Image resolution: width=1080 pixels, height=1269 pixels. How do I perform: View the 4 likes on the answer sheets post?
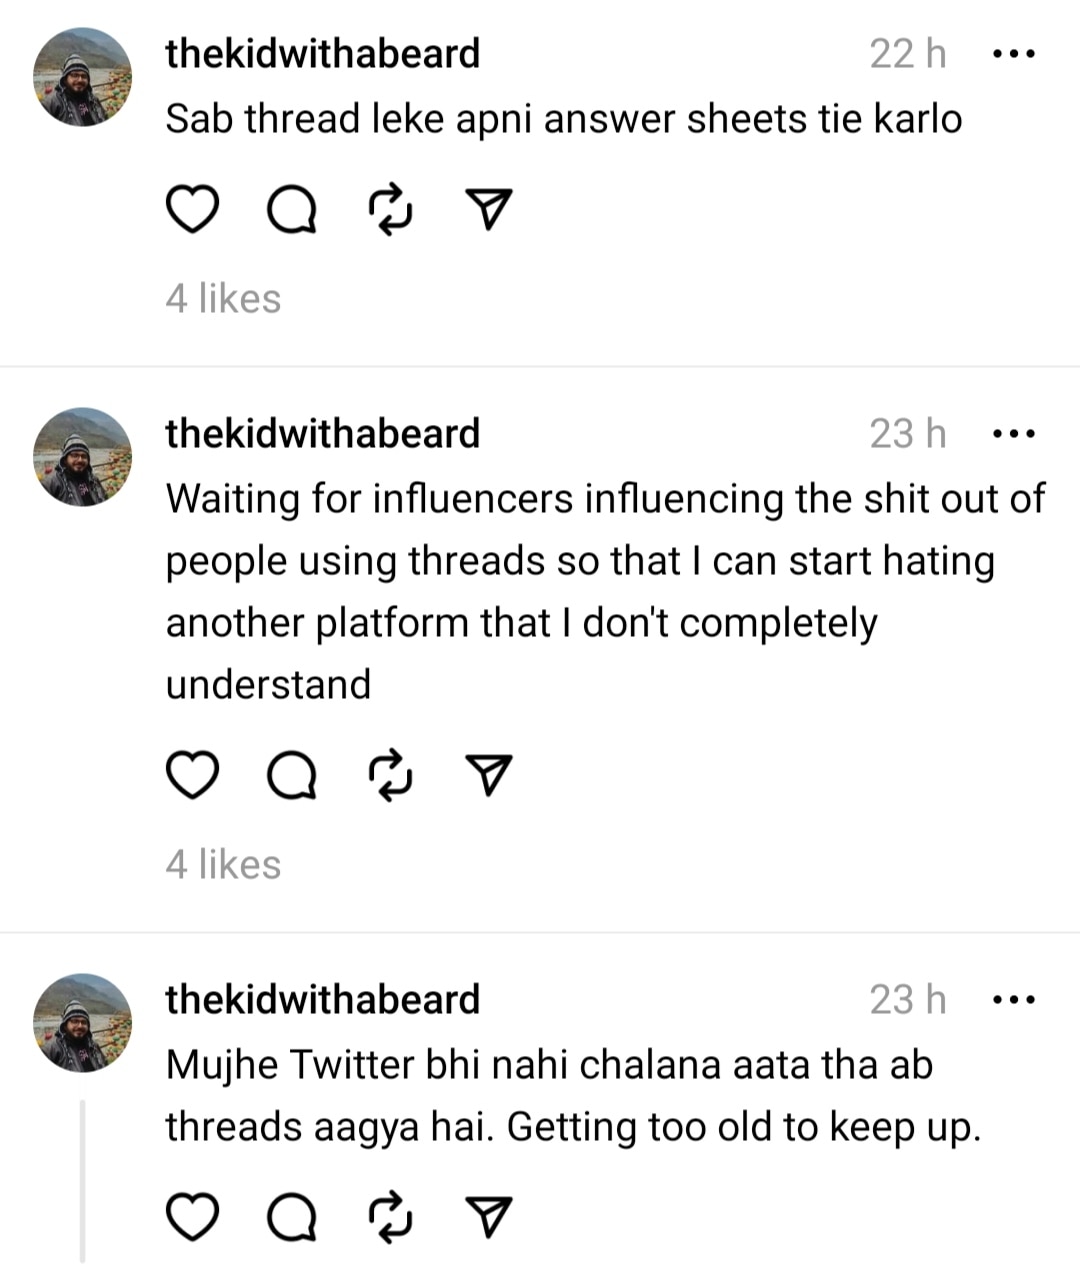223,298
